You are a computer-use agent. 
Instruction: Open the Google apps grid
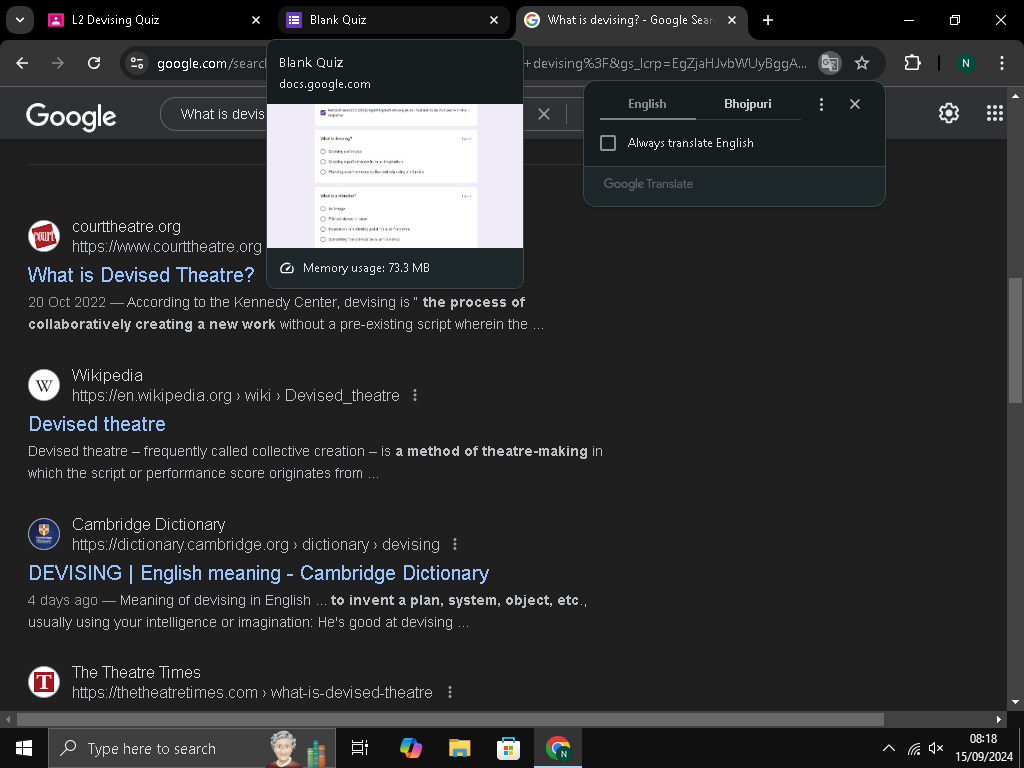(995, 113)
